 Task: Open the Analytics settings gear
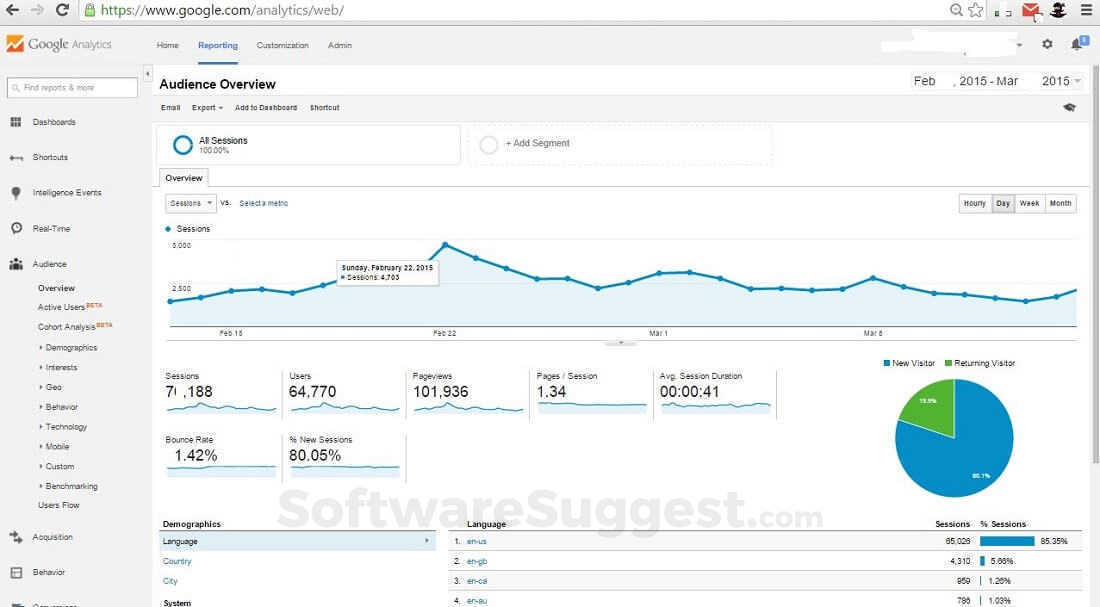coord(1046,44)
